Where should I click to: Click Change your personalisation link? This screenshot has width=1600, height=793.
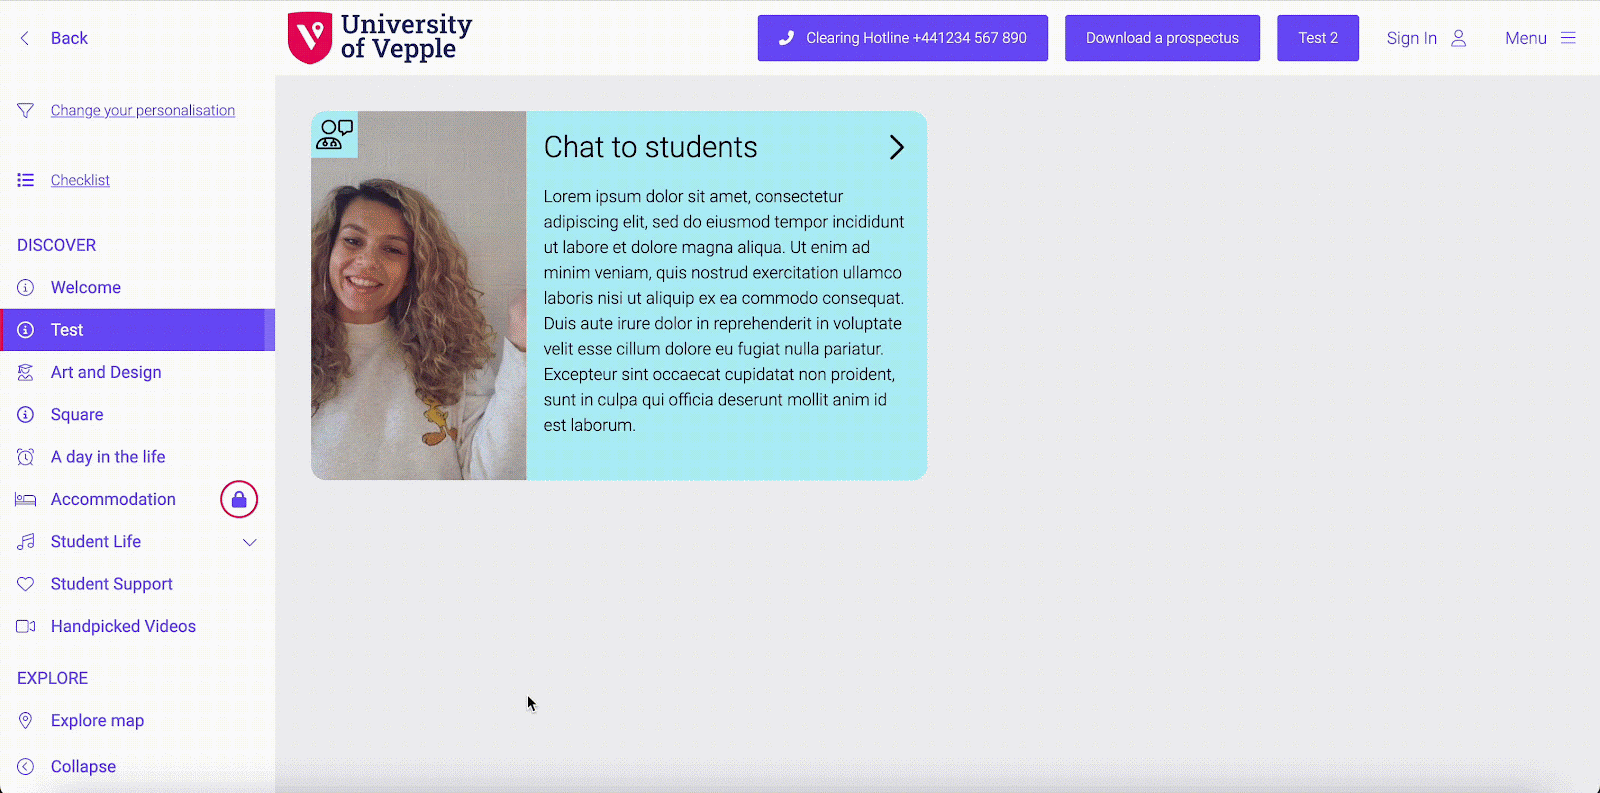coord(143,110)
